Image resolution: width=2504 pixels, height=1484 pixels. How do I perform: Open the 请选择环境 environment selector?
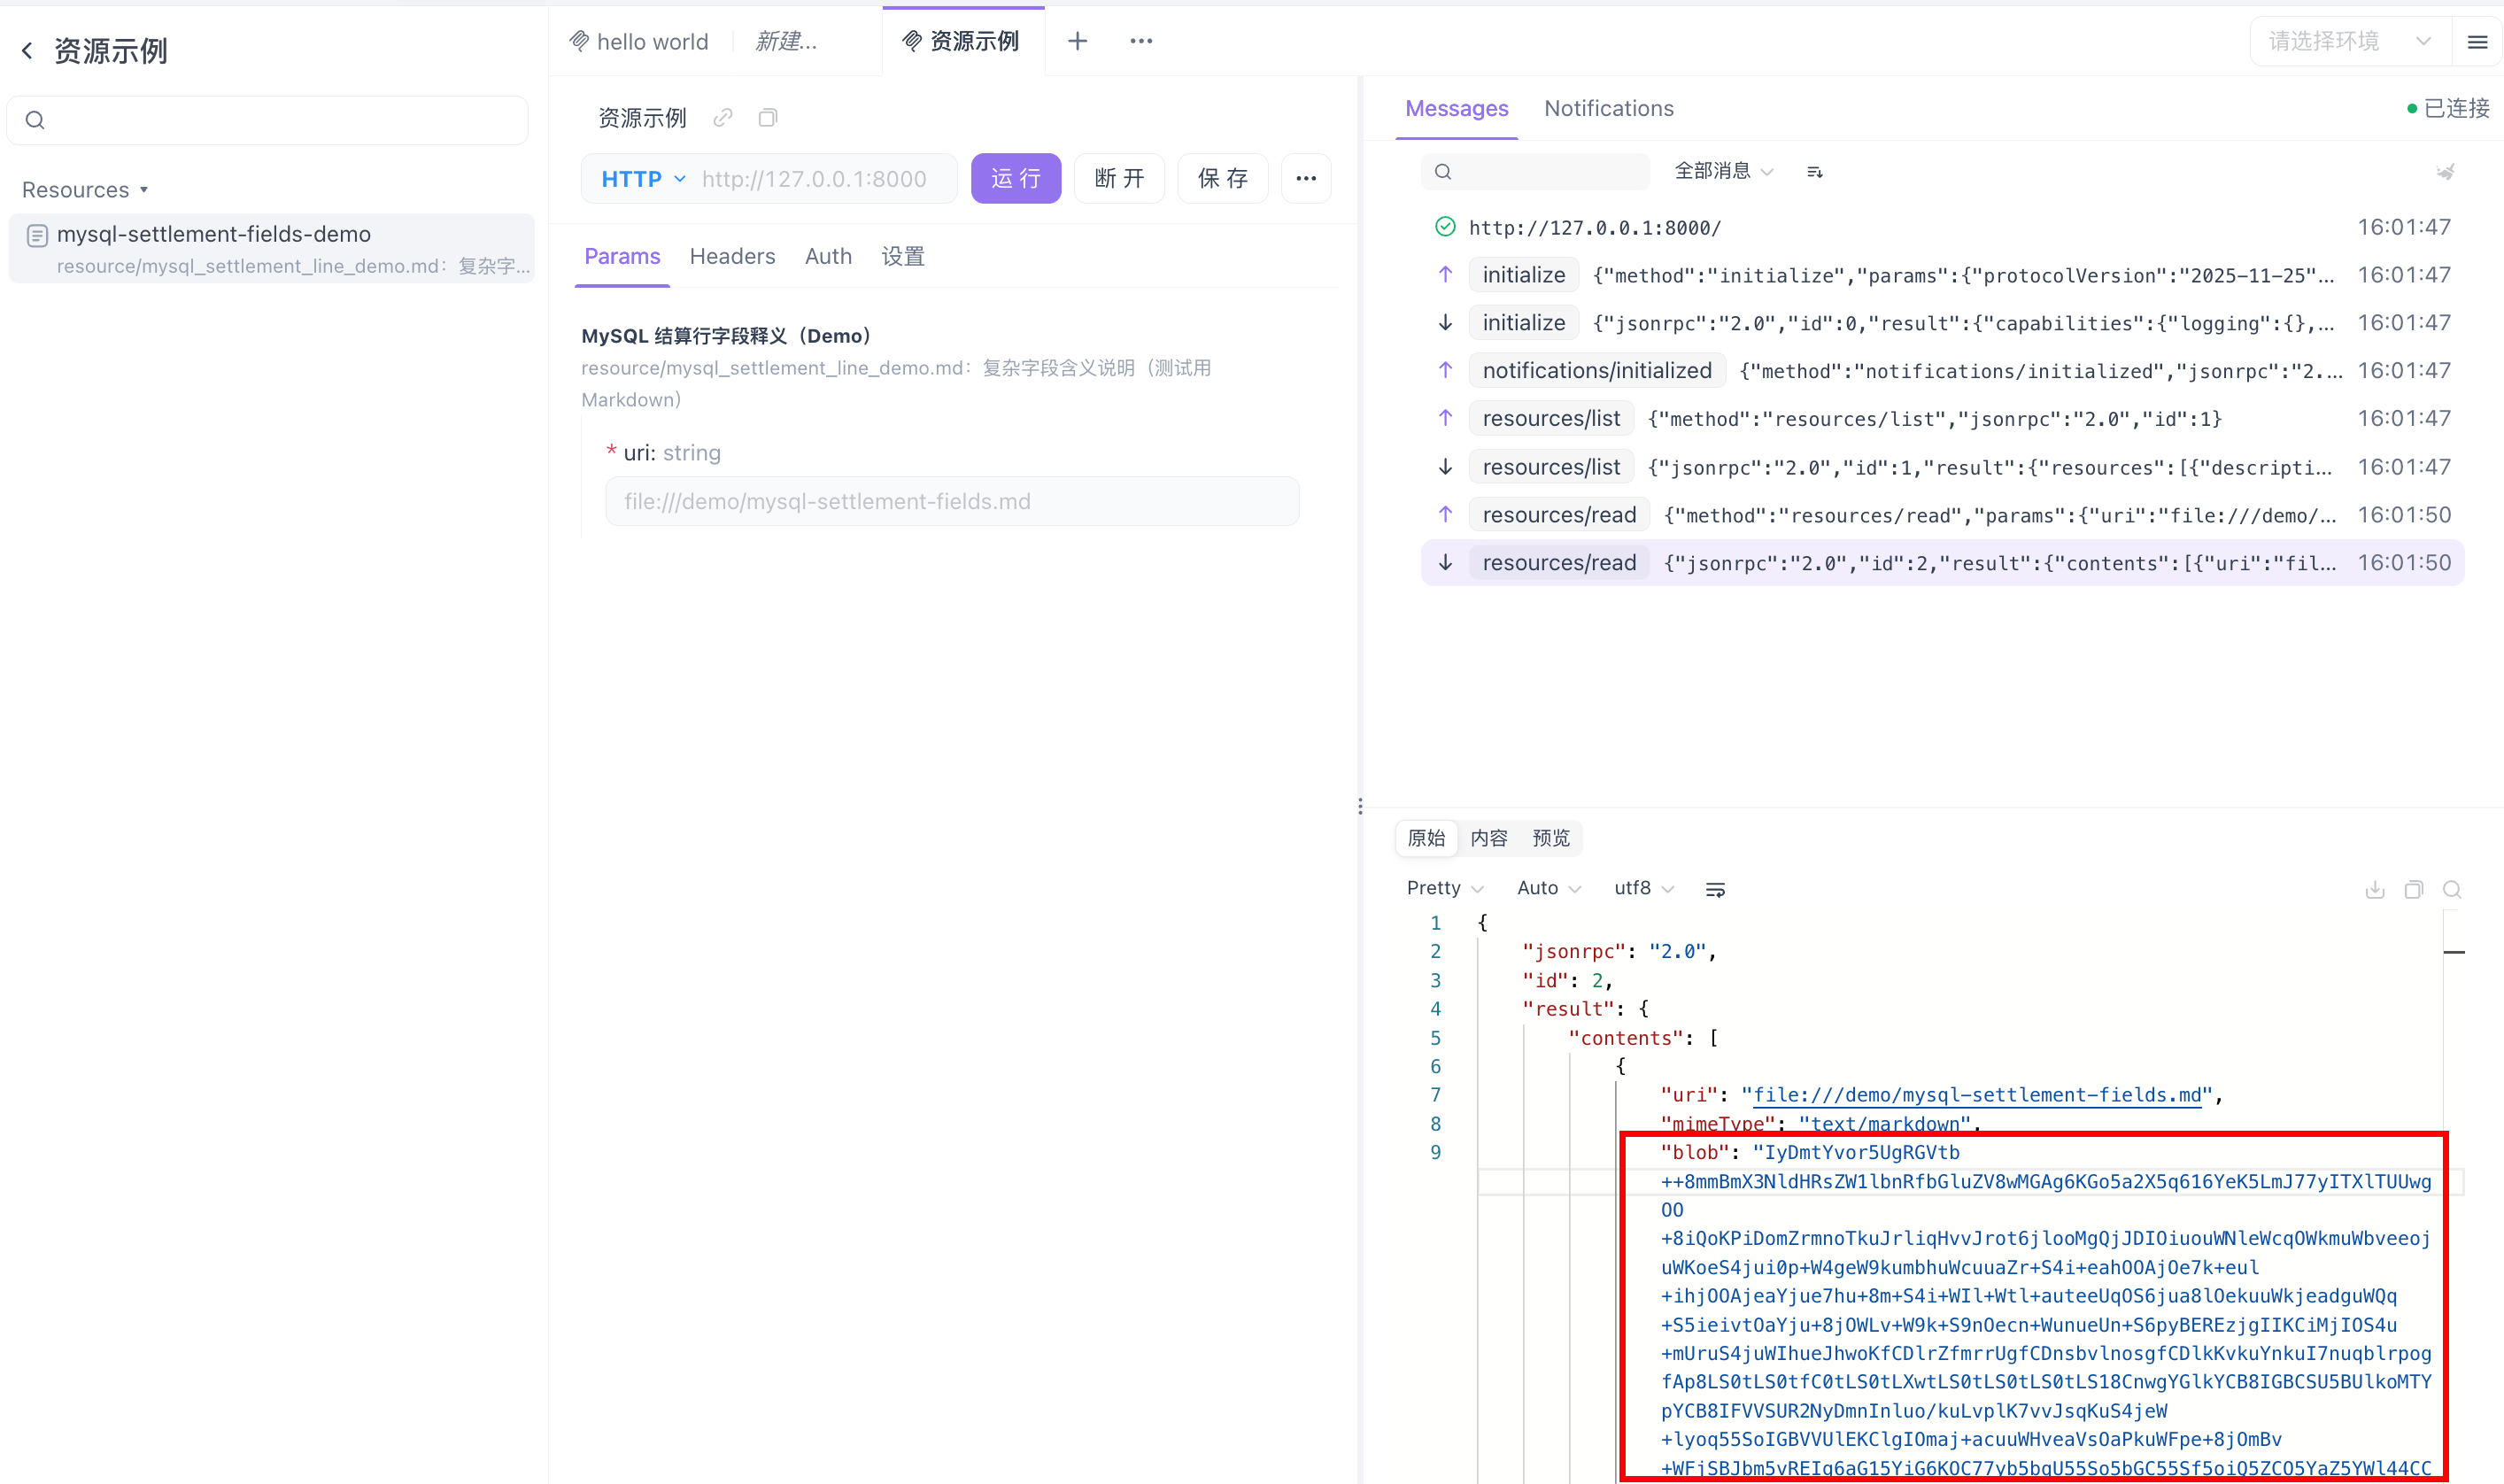click(2349, 41)
